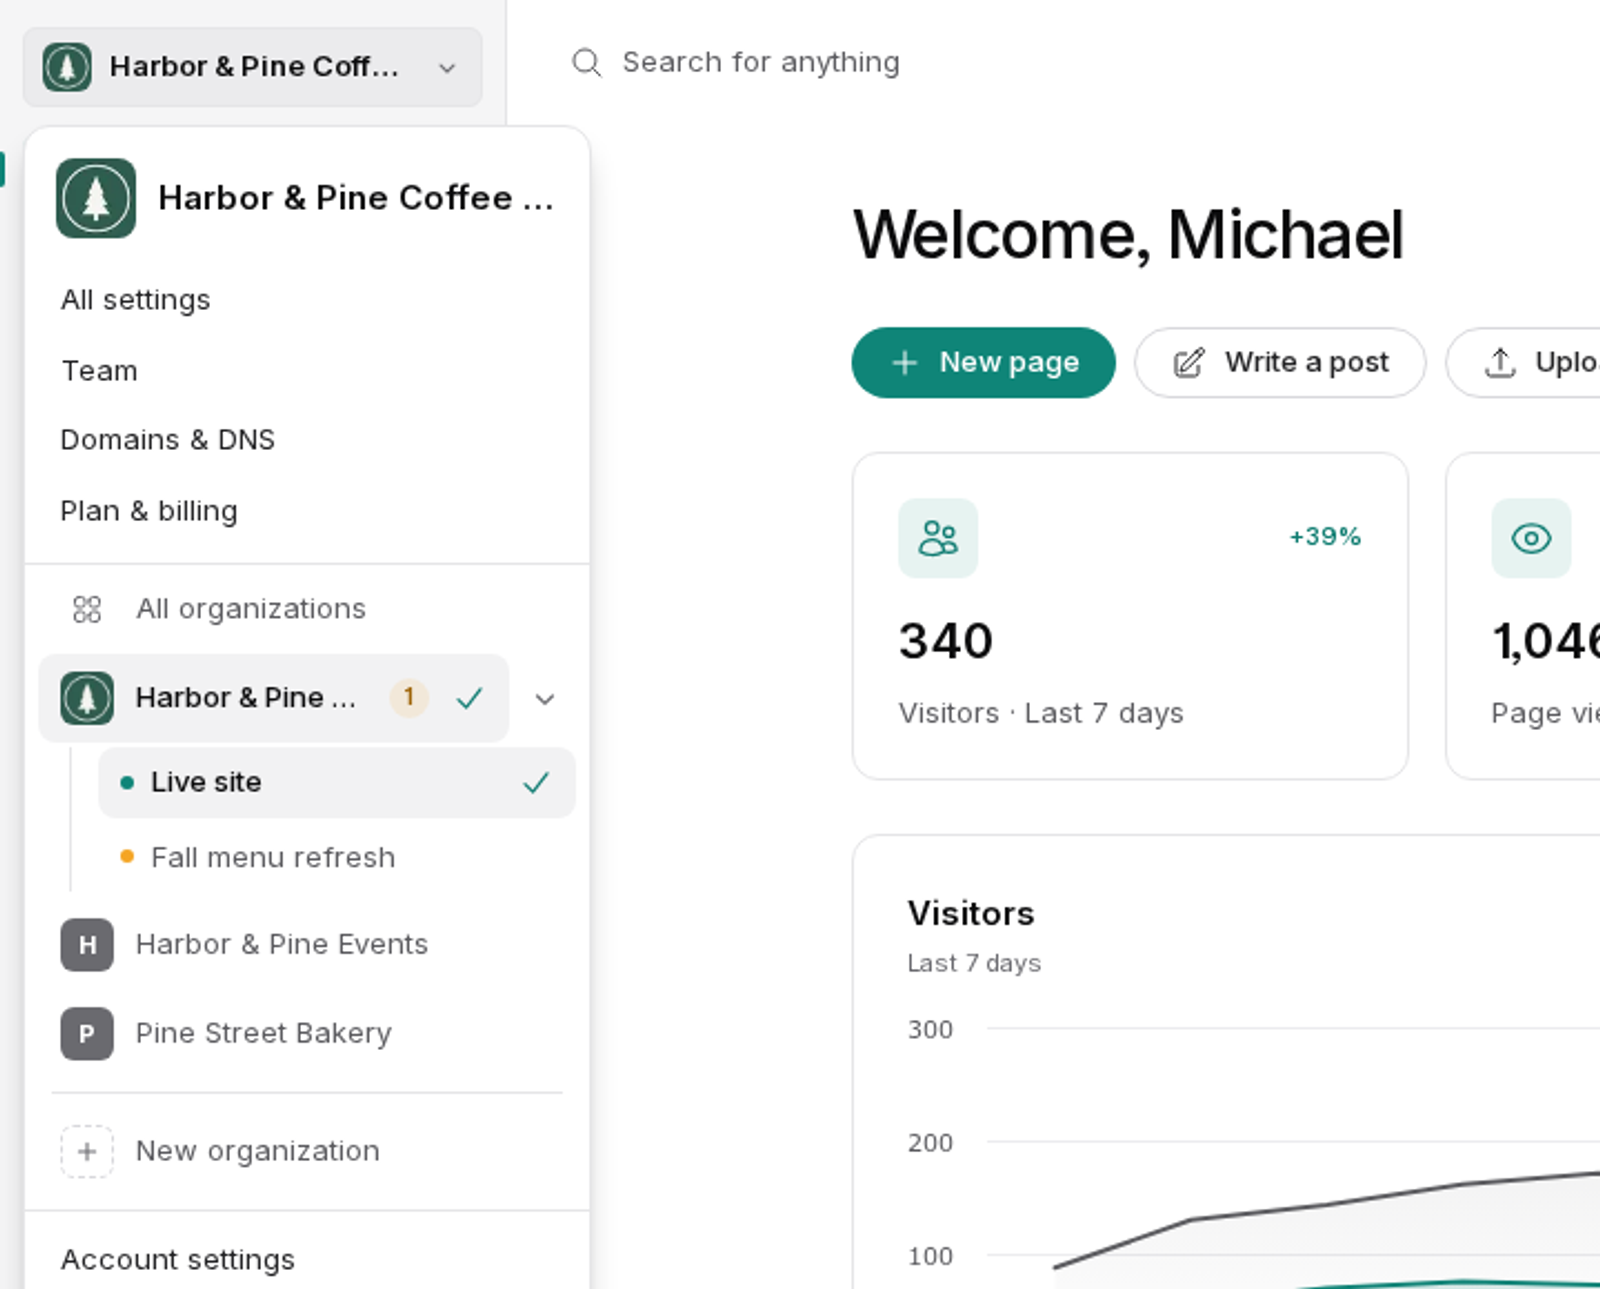
Task: Collapse the Harbor & Pine sites chevron
Action: point(545,699)
